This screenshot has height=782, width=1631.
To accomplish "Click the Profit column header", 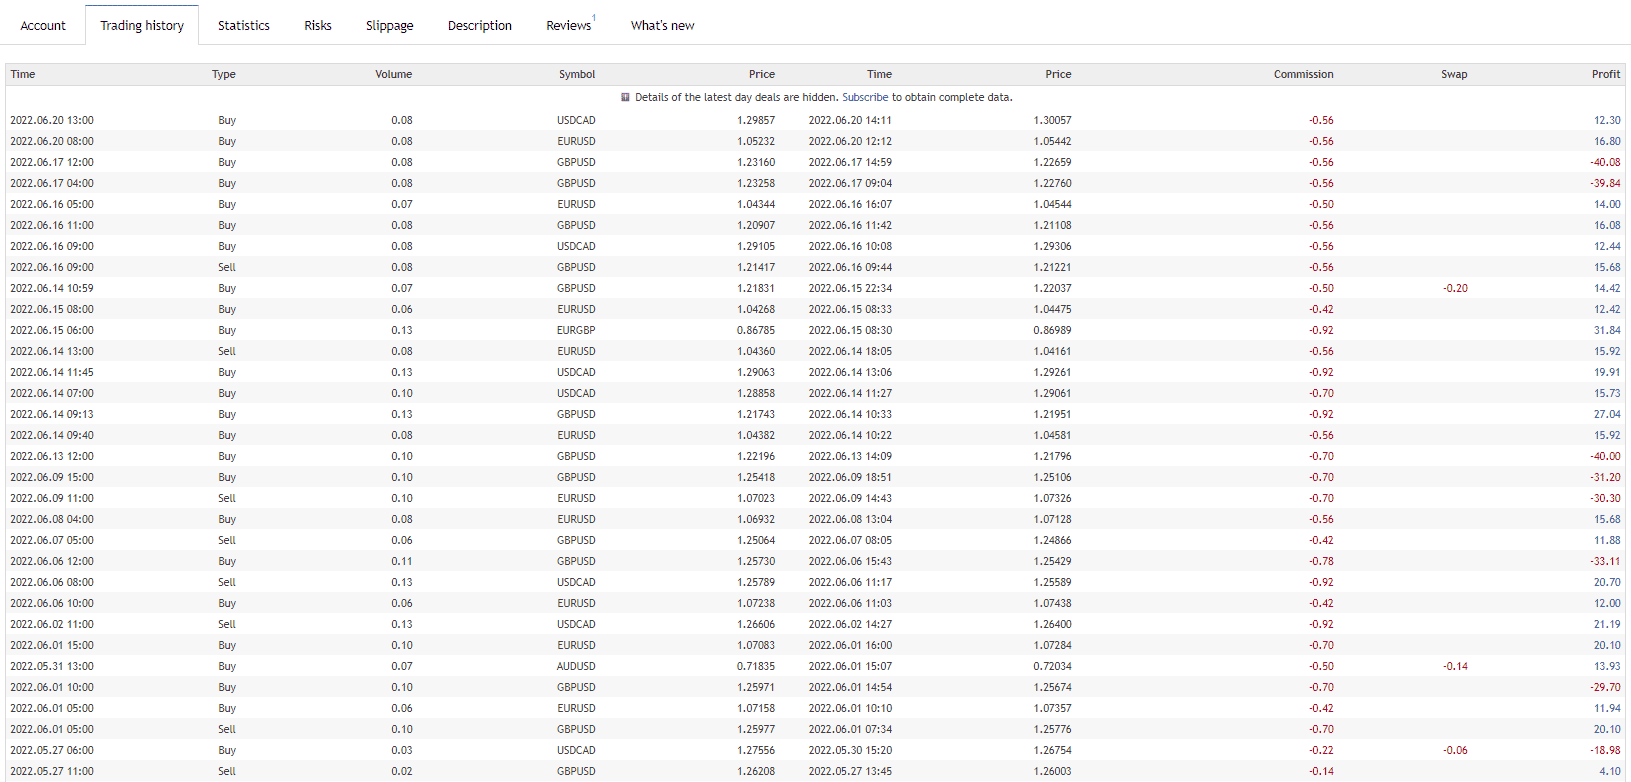I will pos(1606,74).
